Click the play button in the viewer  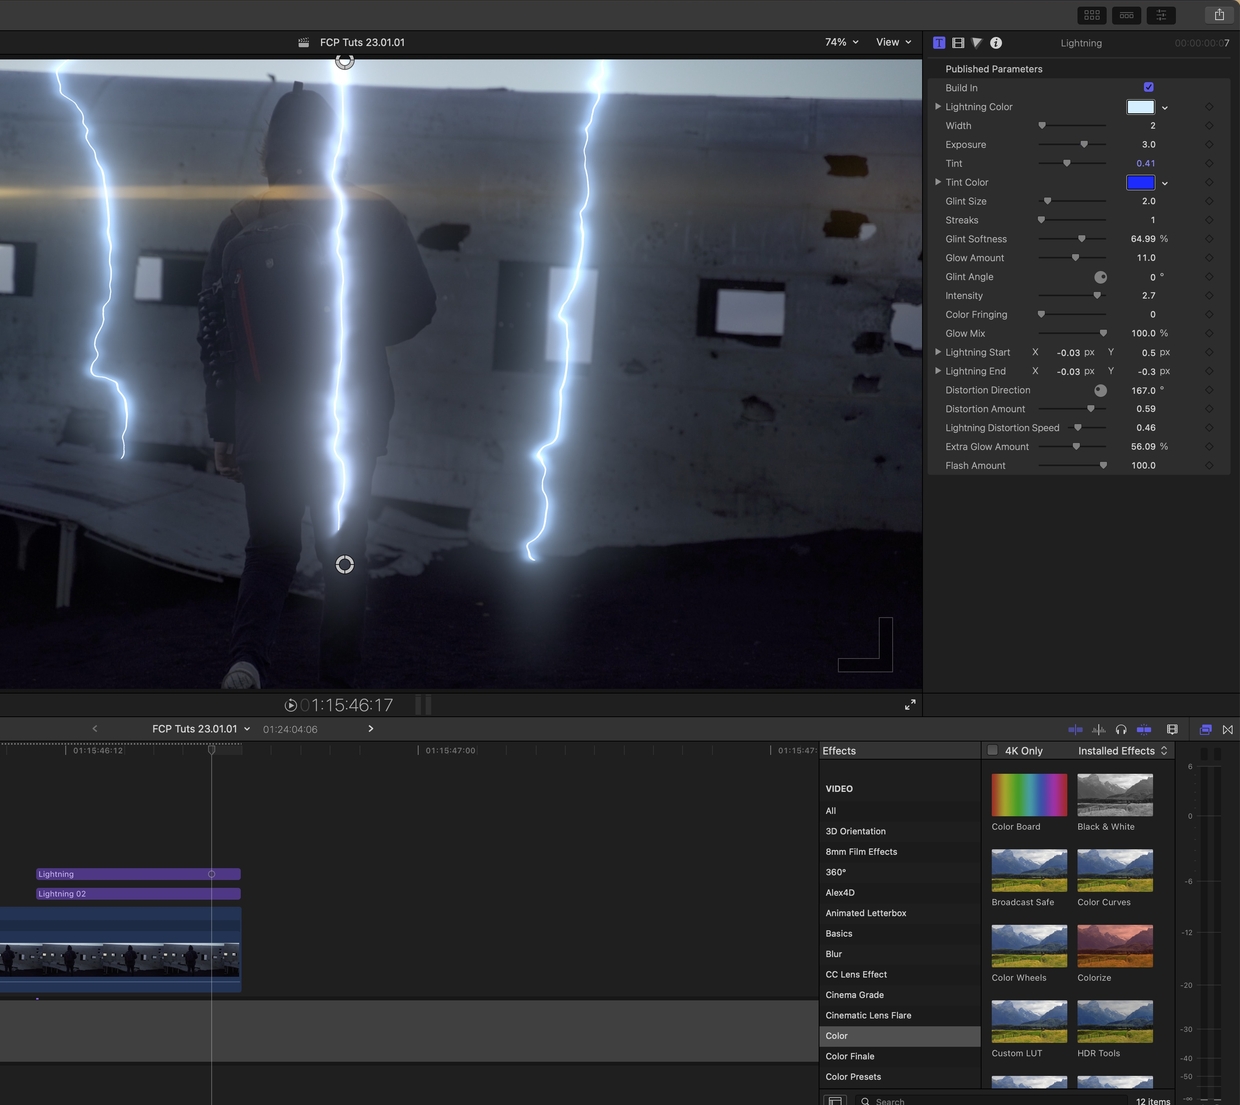tap(290, 705)
